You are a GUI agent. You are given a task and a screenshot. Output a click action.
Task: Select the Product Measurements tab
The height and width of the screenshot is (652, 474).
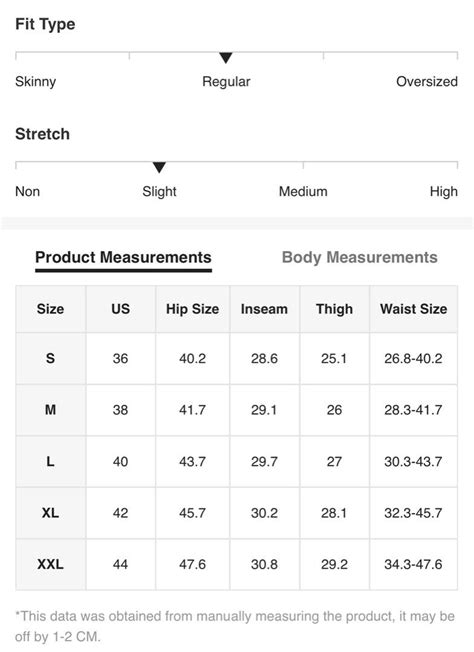pyautogui.click(x=123, y=257)
